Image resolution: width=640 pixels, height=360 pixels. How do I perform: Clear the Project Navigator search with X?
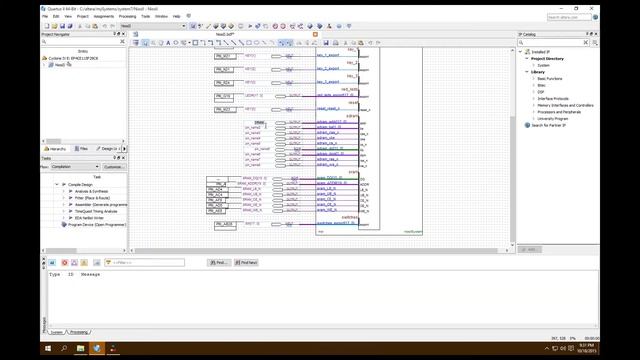122,42
